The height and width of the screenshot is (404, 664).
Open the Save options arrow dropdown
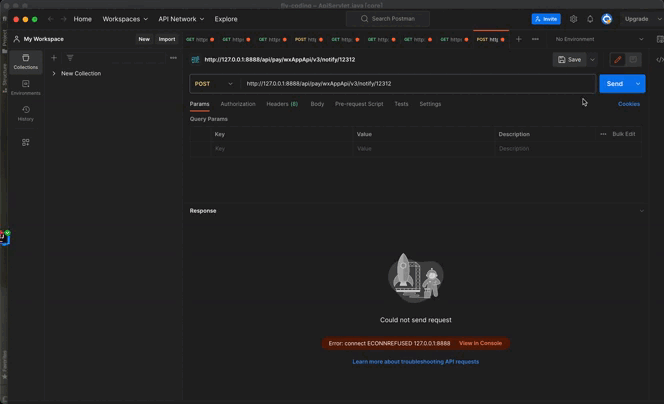click(x=592, y=60)
